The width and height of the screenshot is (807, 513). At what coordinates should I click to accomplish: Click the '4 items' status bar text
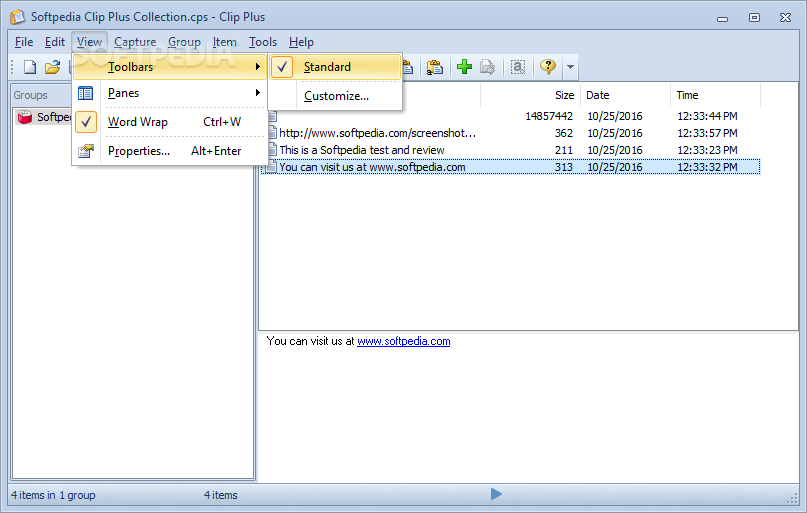tap(220, 495)
